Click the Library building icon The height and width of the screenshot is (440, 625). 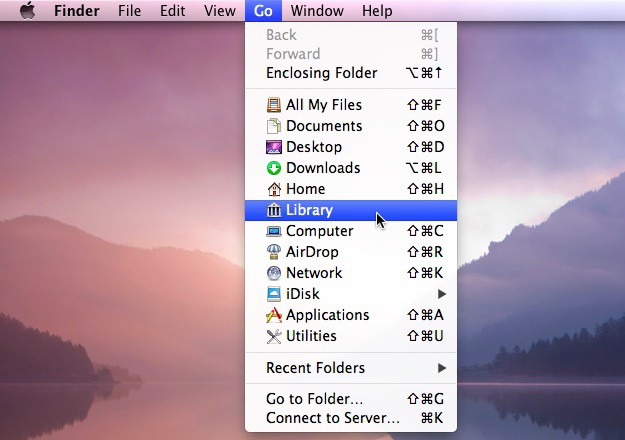pos(274,210)
